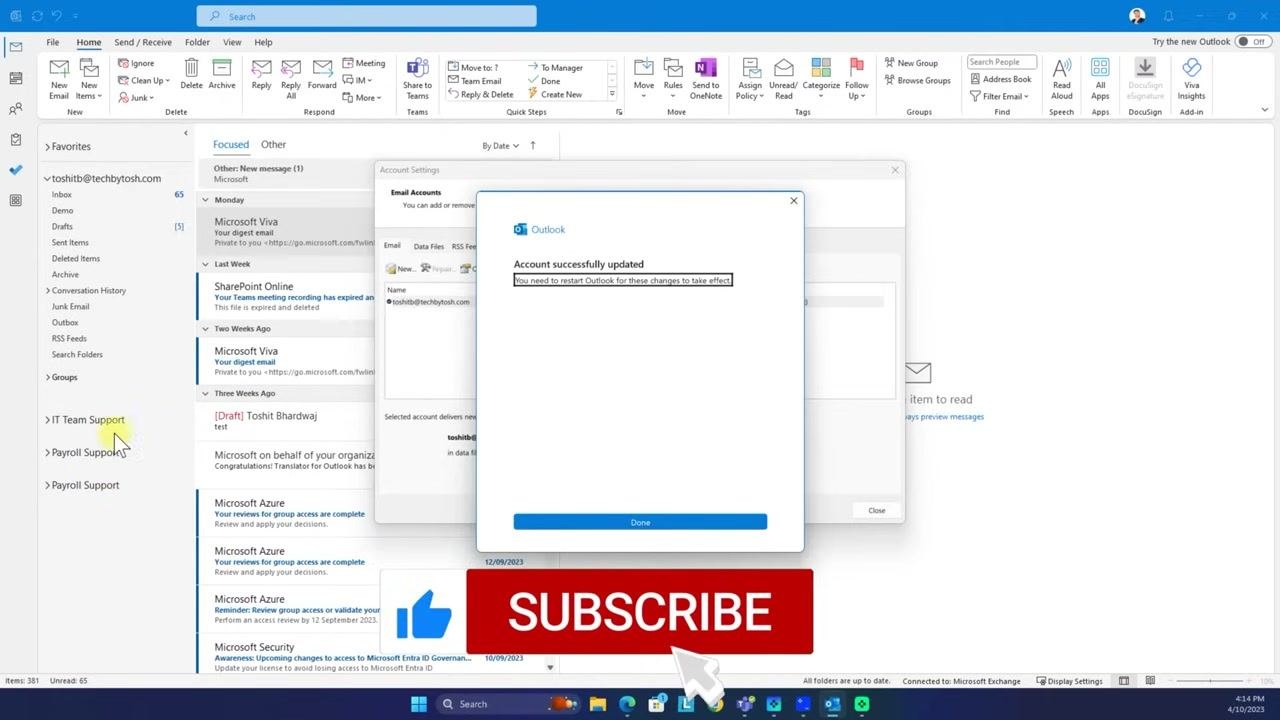Open Viva Insights add-in

tap(1191, 79)
